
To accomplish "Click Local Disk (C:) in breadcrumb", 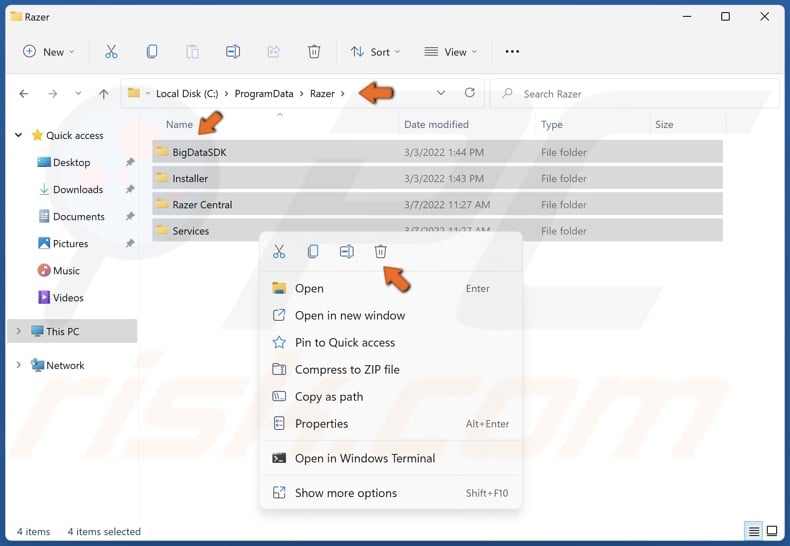I will pos(187,94).
